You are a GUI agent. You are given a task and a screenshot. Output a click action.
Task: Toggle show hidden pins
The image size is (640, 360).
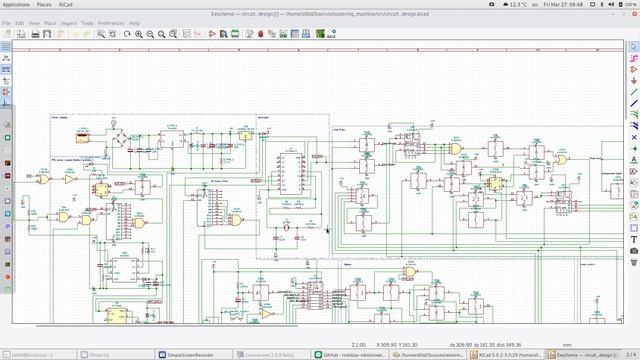(6, 92)
